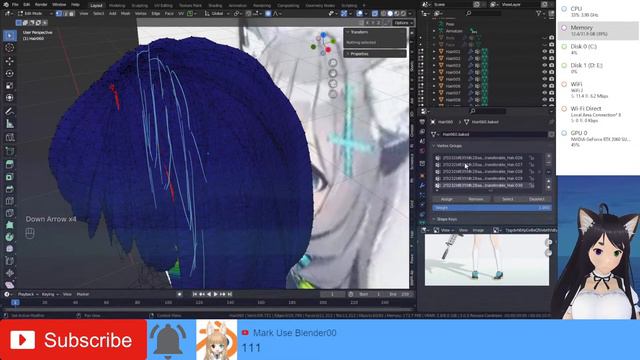Collapse the Vertex Groups panel

point(449,146)
